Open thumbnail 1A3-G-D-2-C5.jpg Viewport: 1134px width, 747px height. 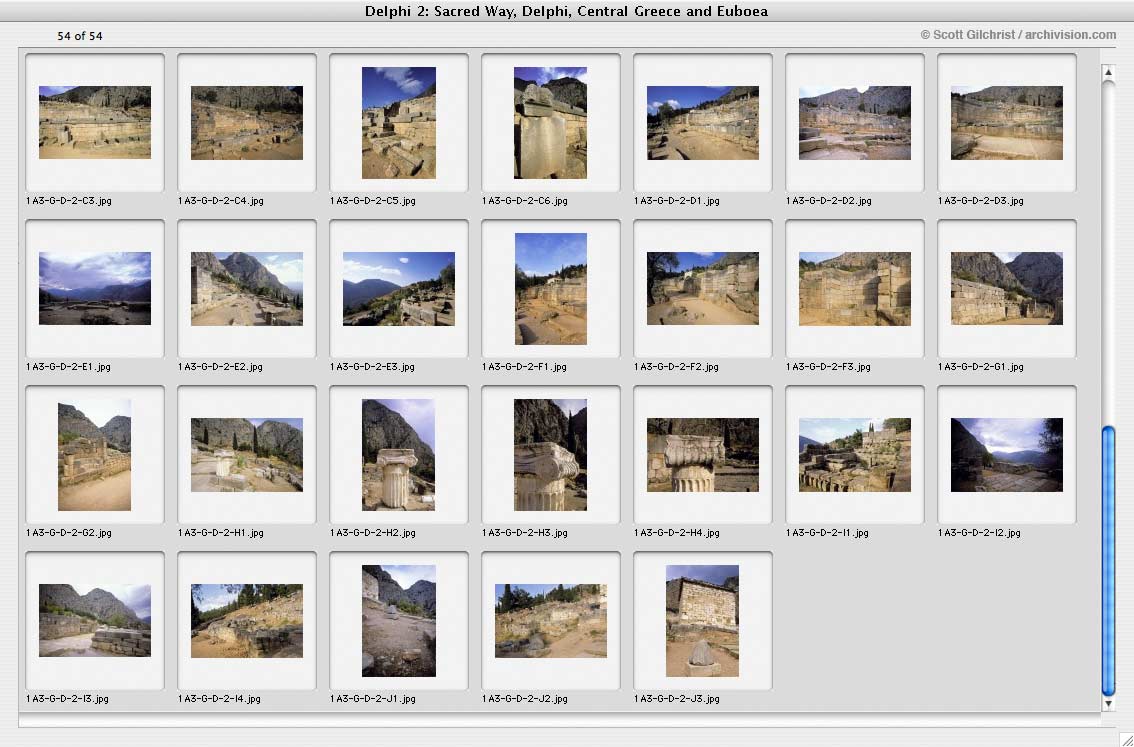pyautogui.click(x=398, y=122)
